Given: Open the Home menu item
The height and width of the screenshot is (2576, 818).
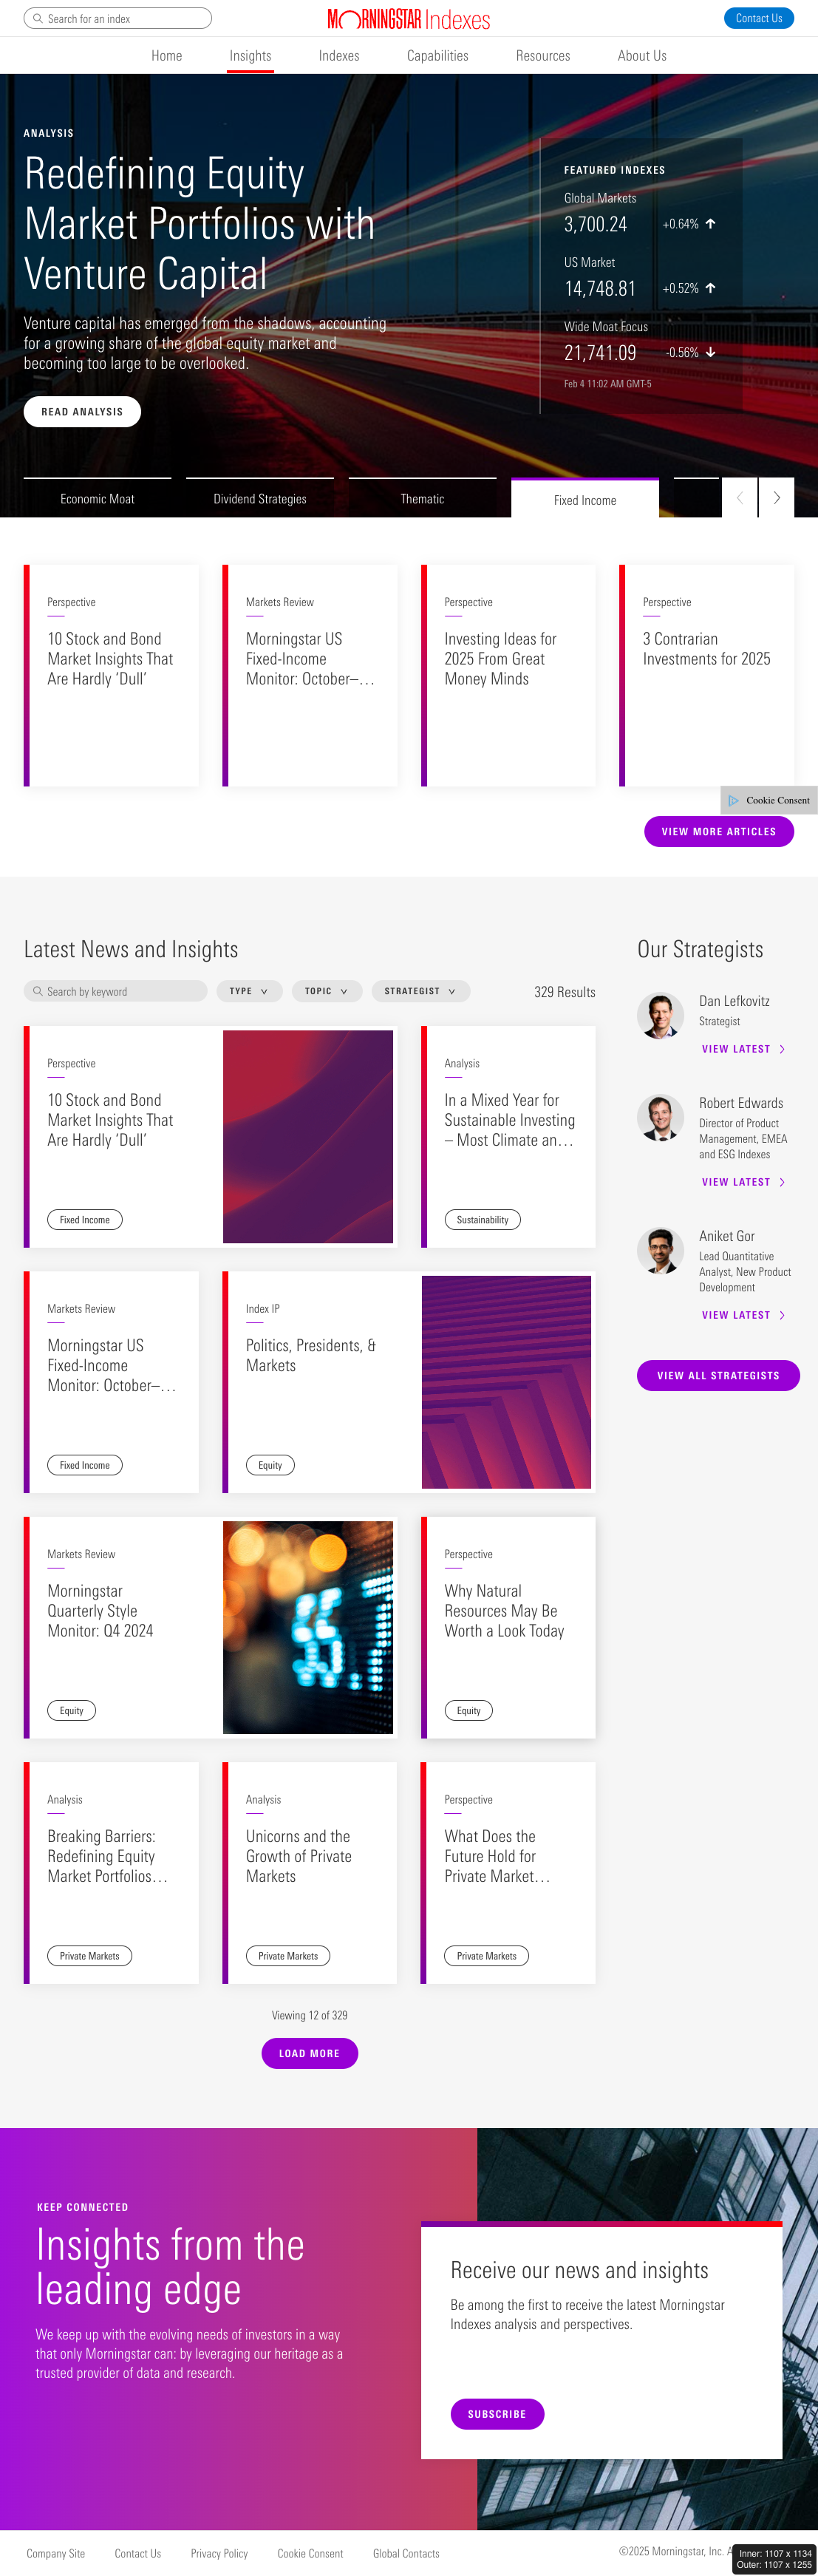Looking at the screenshot, I should (167, 56).
